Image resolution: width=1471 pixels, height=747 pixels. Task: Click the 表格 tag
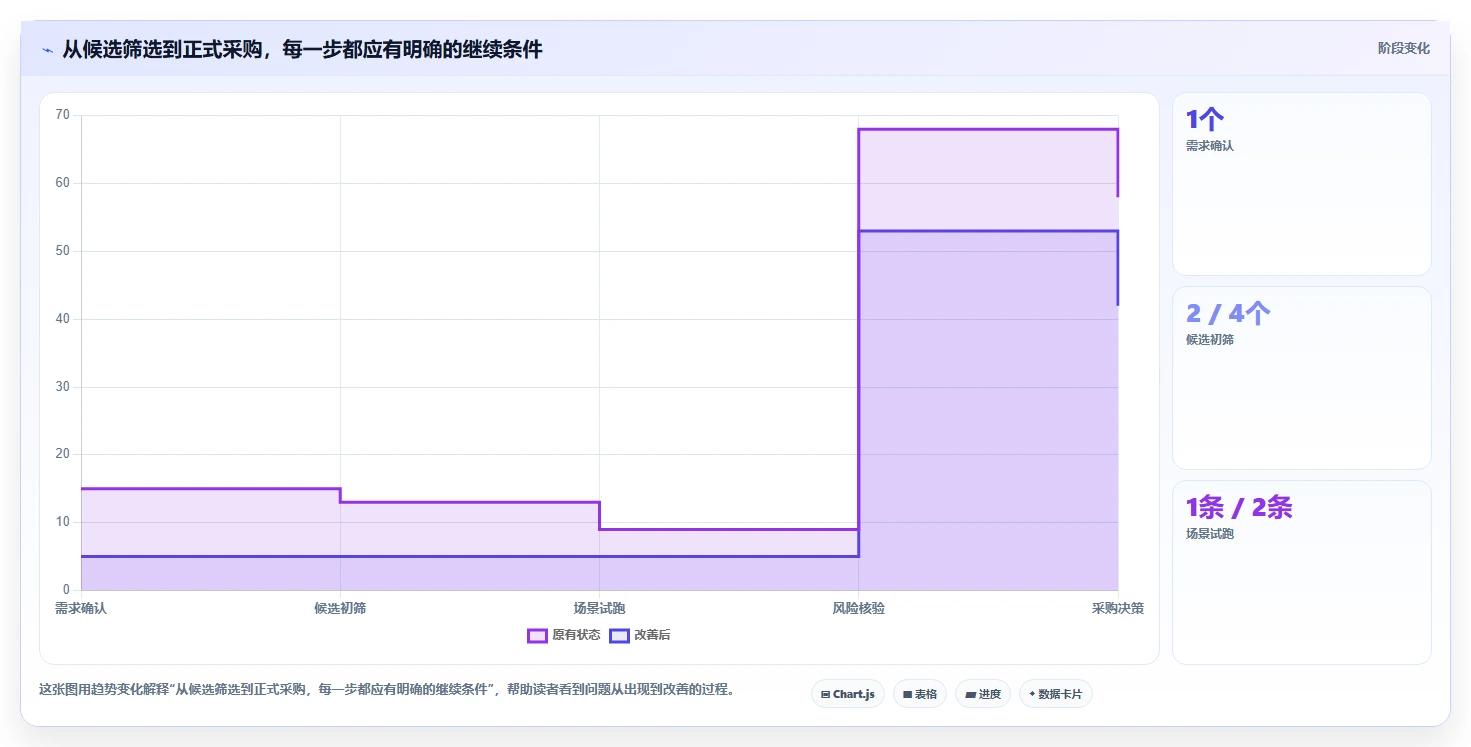(920, 694)
